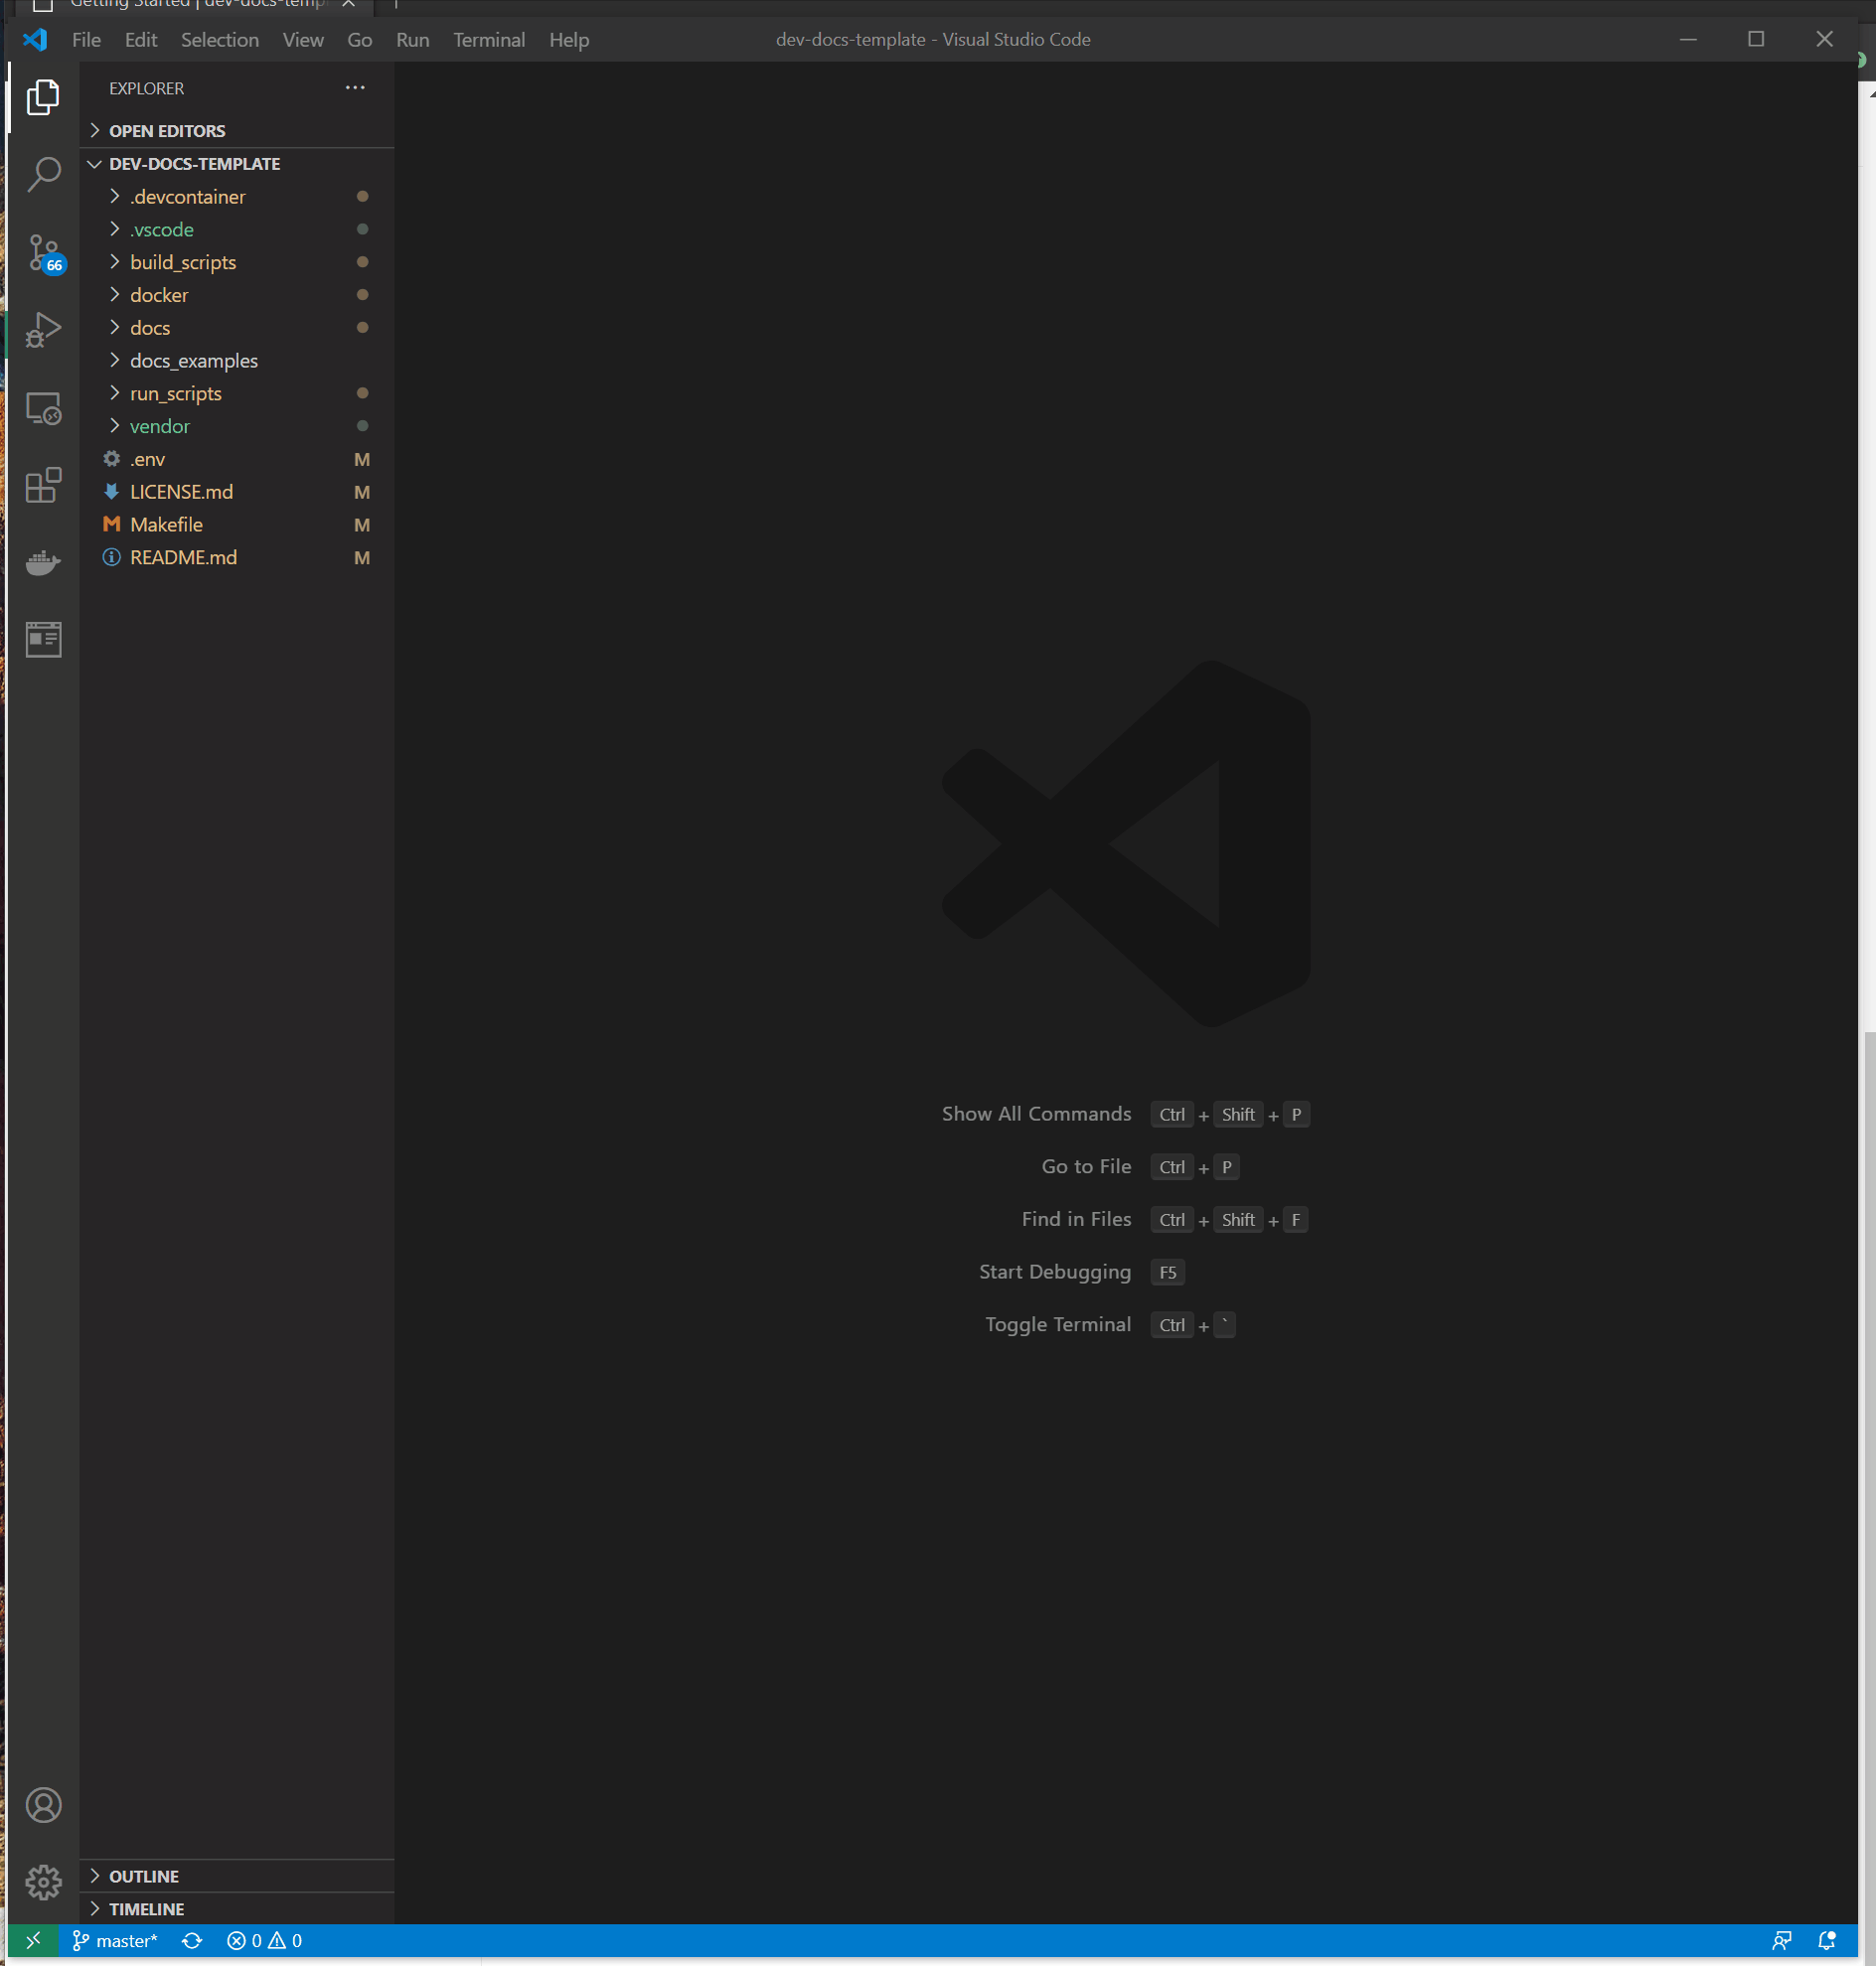The width and height of the screenshot is (1876, 1966).
Task: Click the master* branch in status bar
Action: coord(116,1940)
